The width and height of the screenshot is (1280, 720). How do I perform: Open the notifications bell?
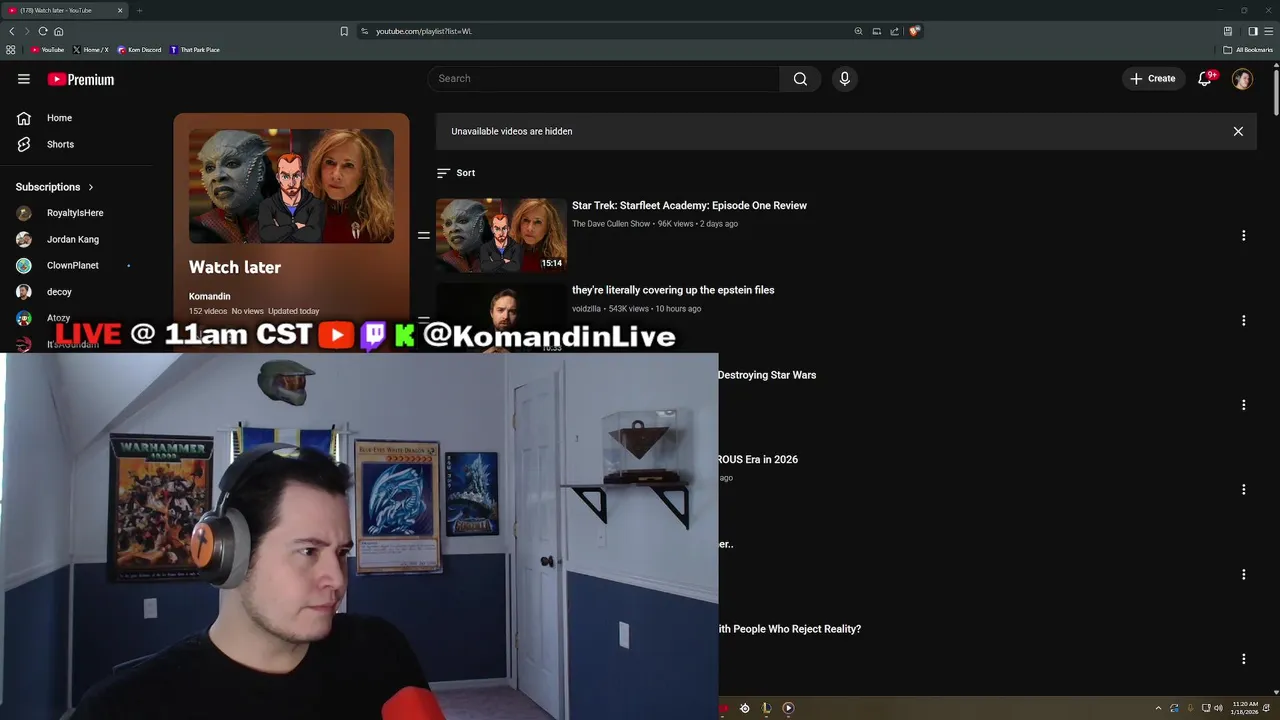point(1205,79)
